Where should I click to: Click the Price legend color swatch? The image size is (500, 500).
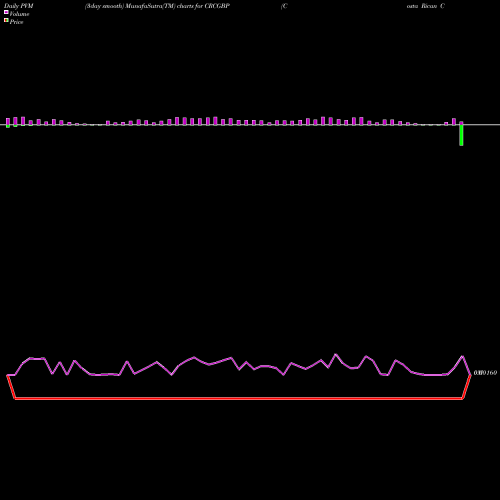[6, 20]
